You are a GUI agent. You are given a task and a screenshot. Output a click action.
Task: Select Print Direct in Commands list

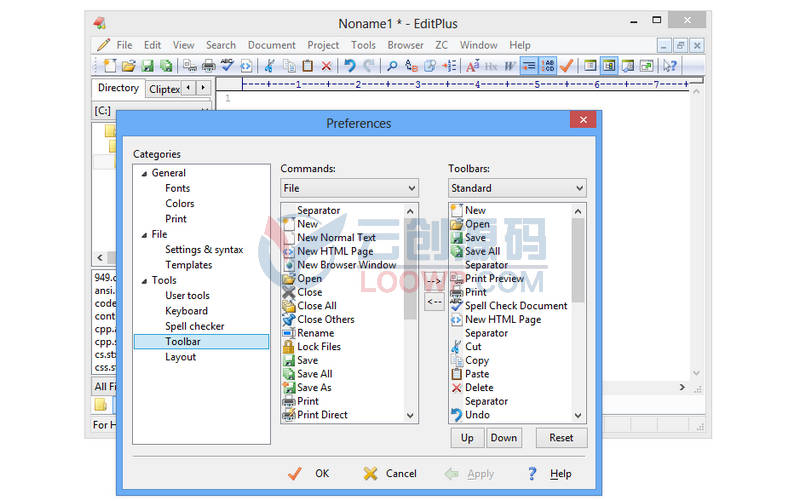tap(322, 415)
